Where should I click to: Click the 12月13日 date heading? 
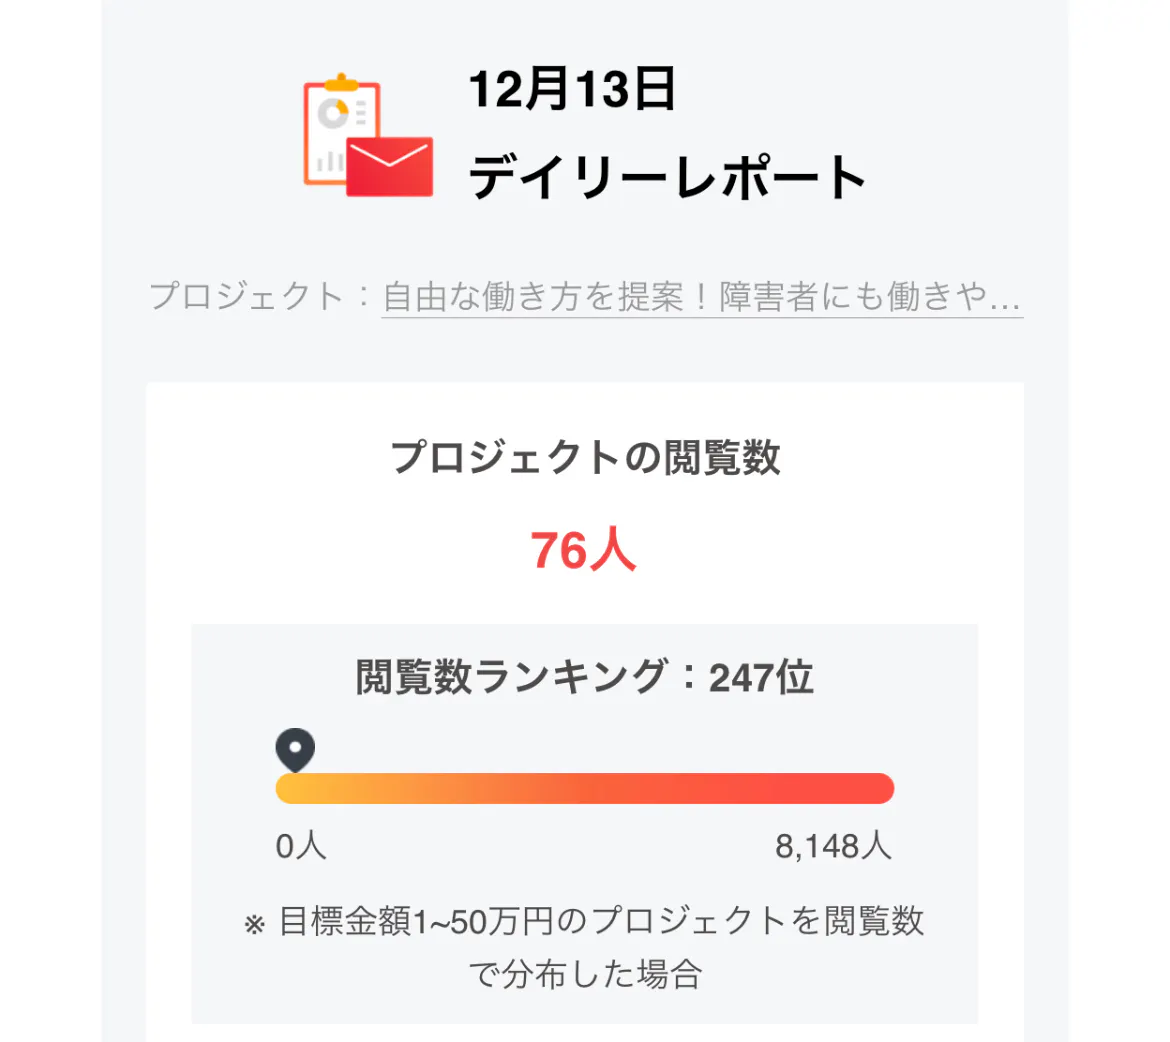572,90
